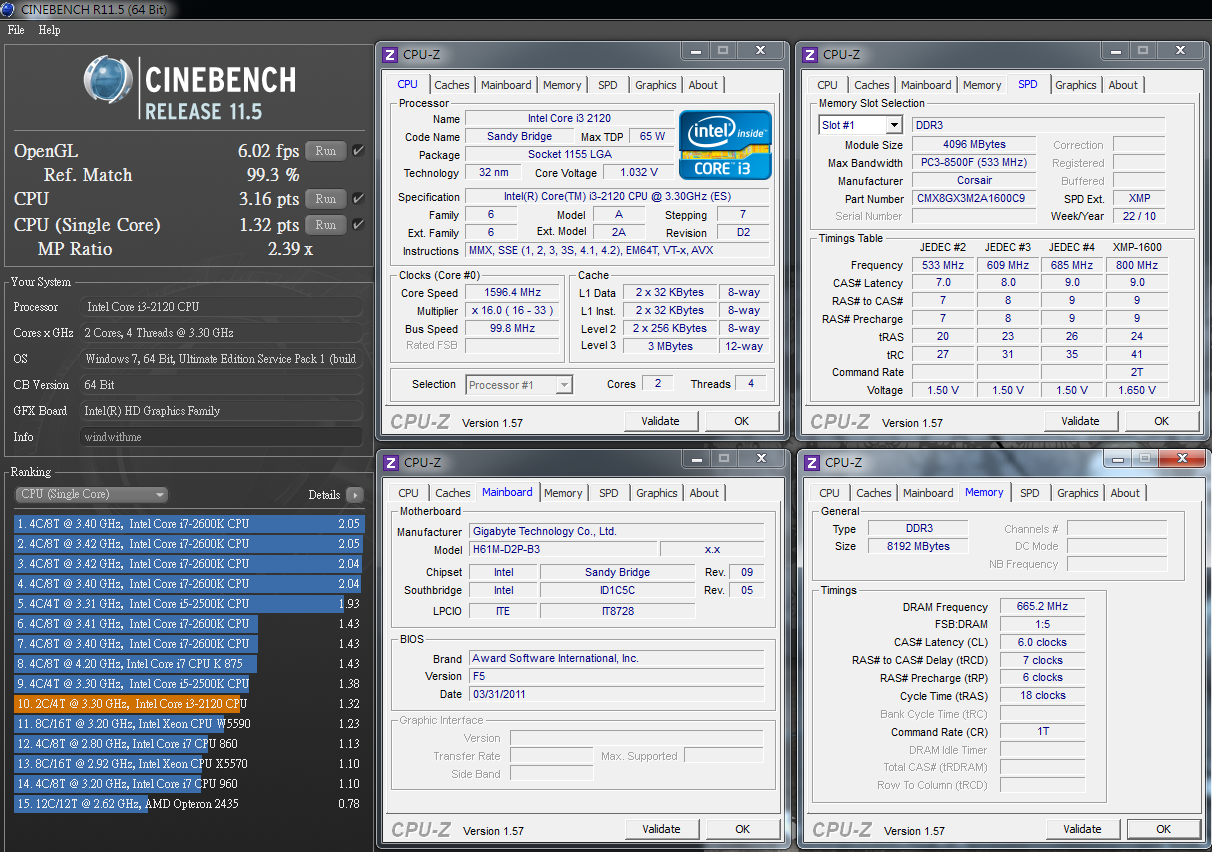This screenshot has width=1212, height=852.
Task: Click Validate in the CPU tab window
Action: [x=660, y=421]
